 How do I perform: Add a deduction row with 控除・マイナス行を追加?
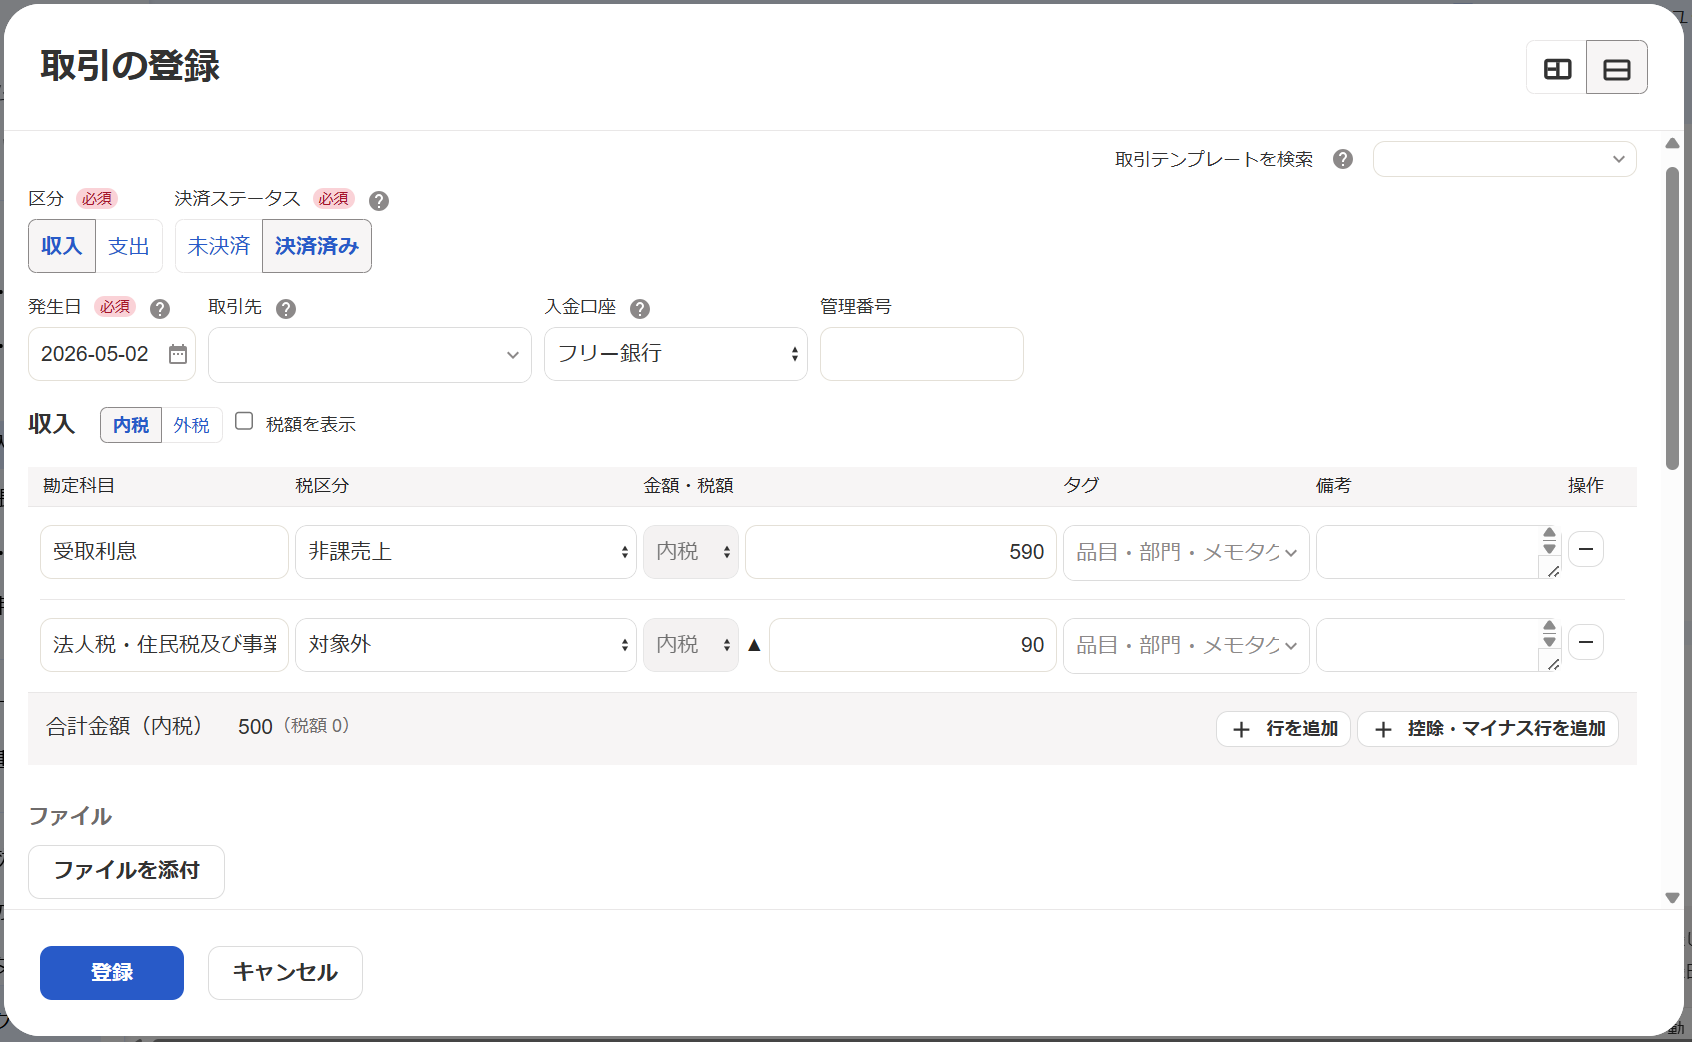(x=1488, y=729)
